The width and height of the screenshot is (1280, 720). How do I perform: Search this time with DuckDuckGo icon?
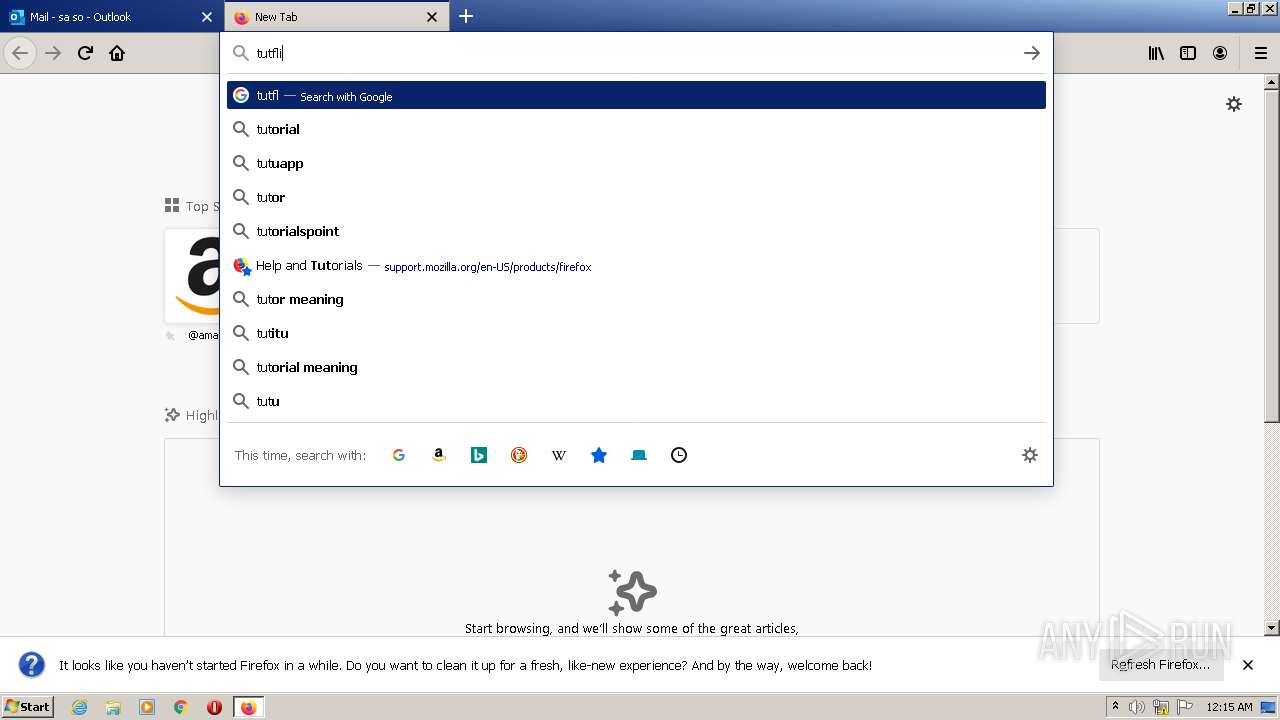519,455
